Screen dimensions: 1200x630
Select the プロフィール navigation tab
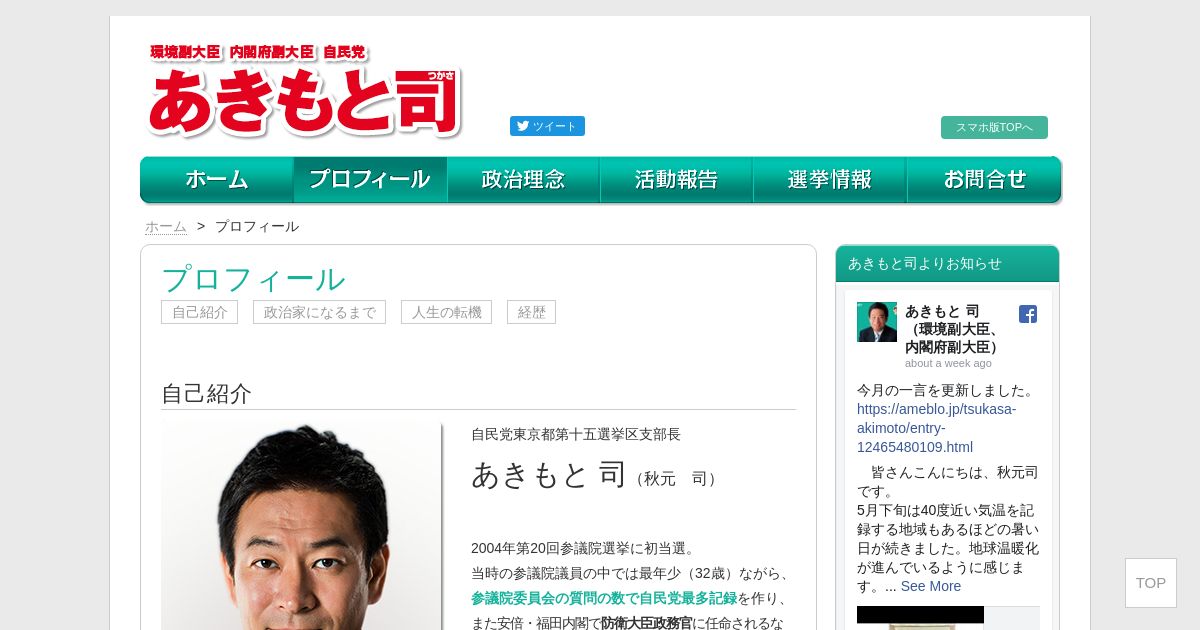tap(370, 180)
